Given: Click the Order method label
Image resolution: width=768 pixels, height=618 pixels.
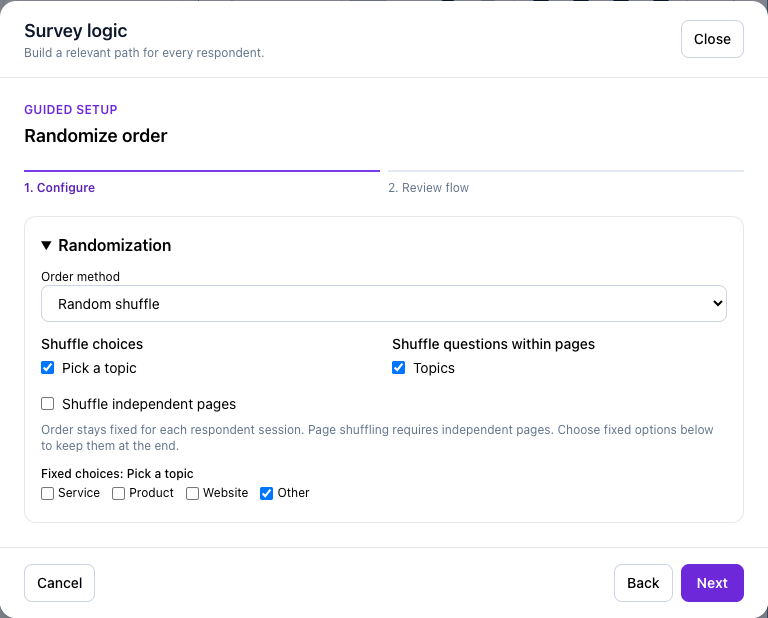Looking at the screenshot, I should click(x=80, y=277).
